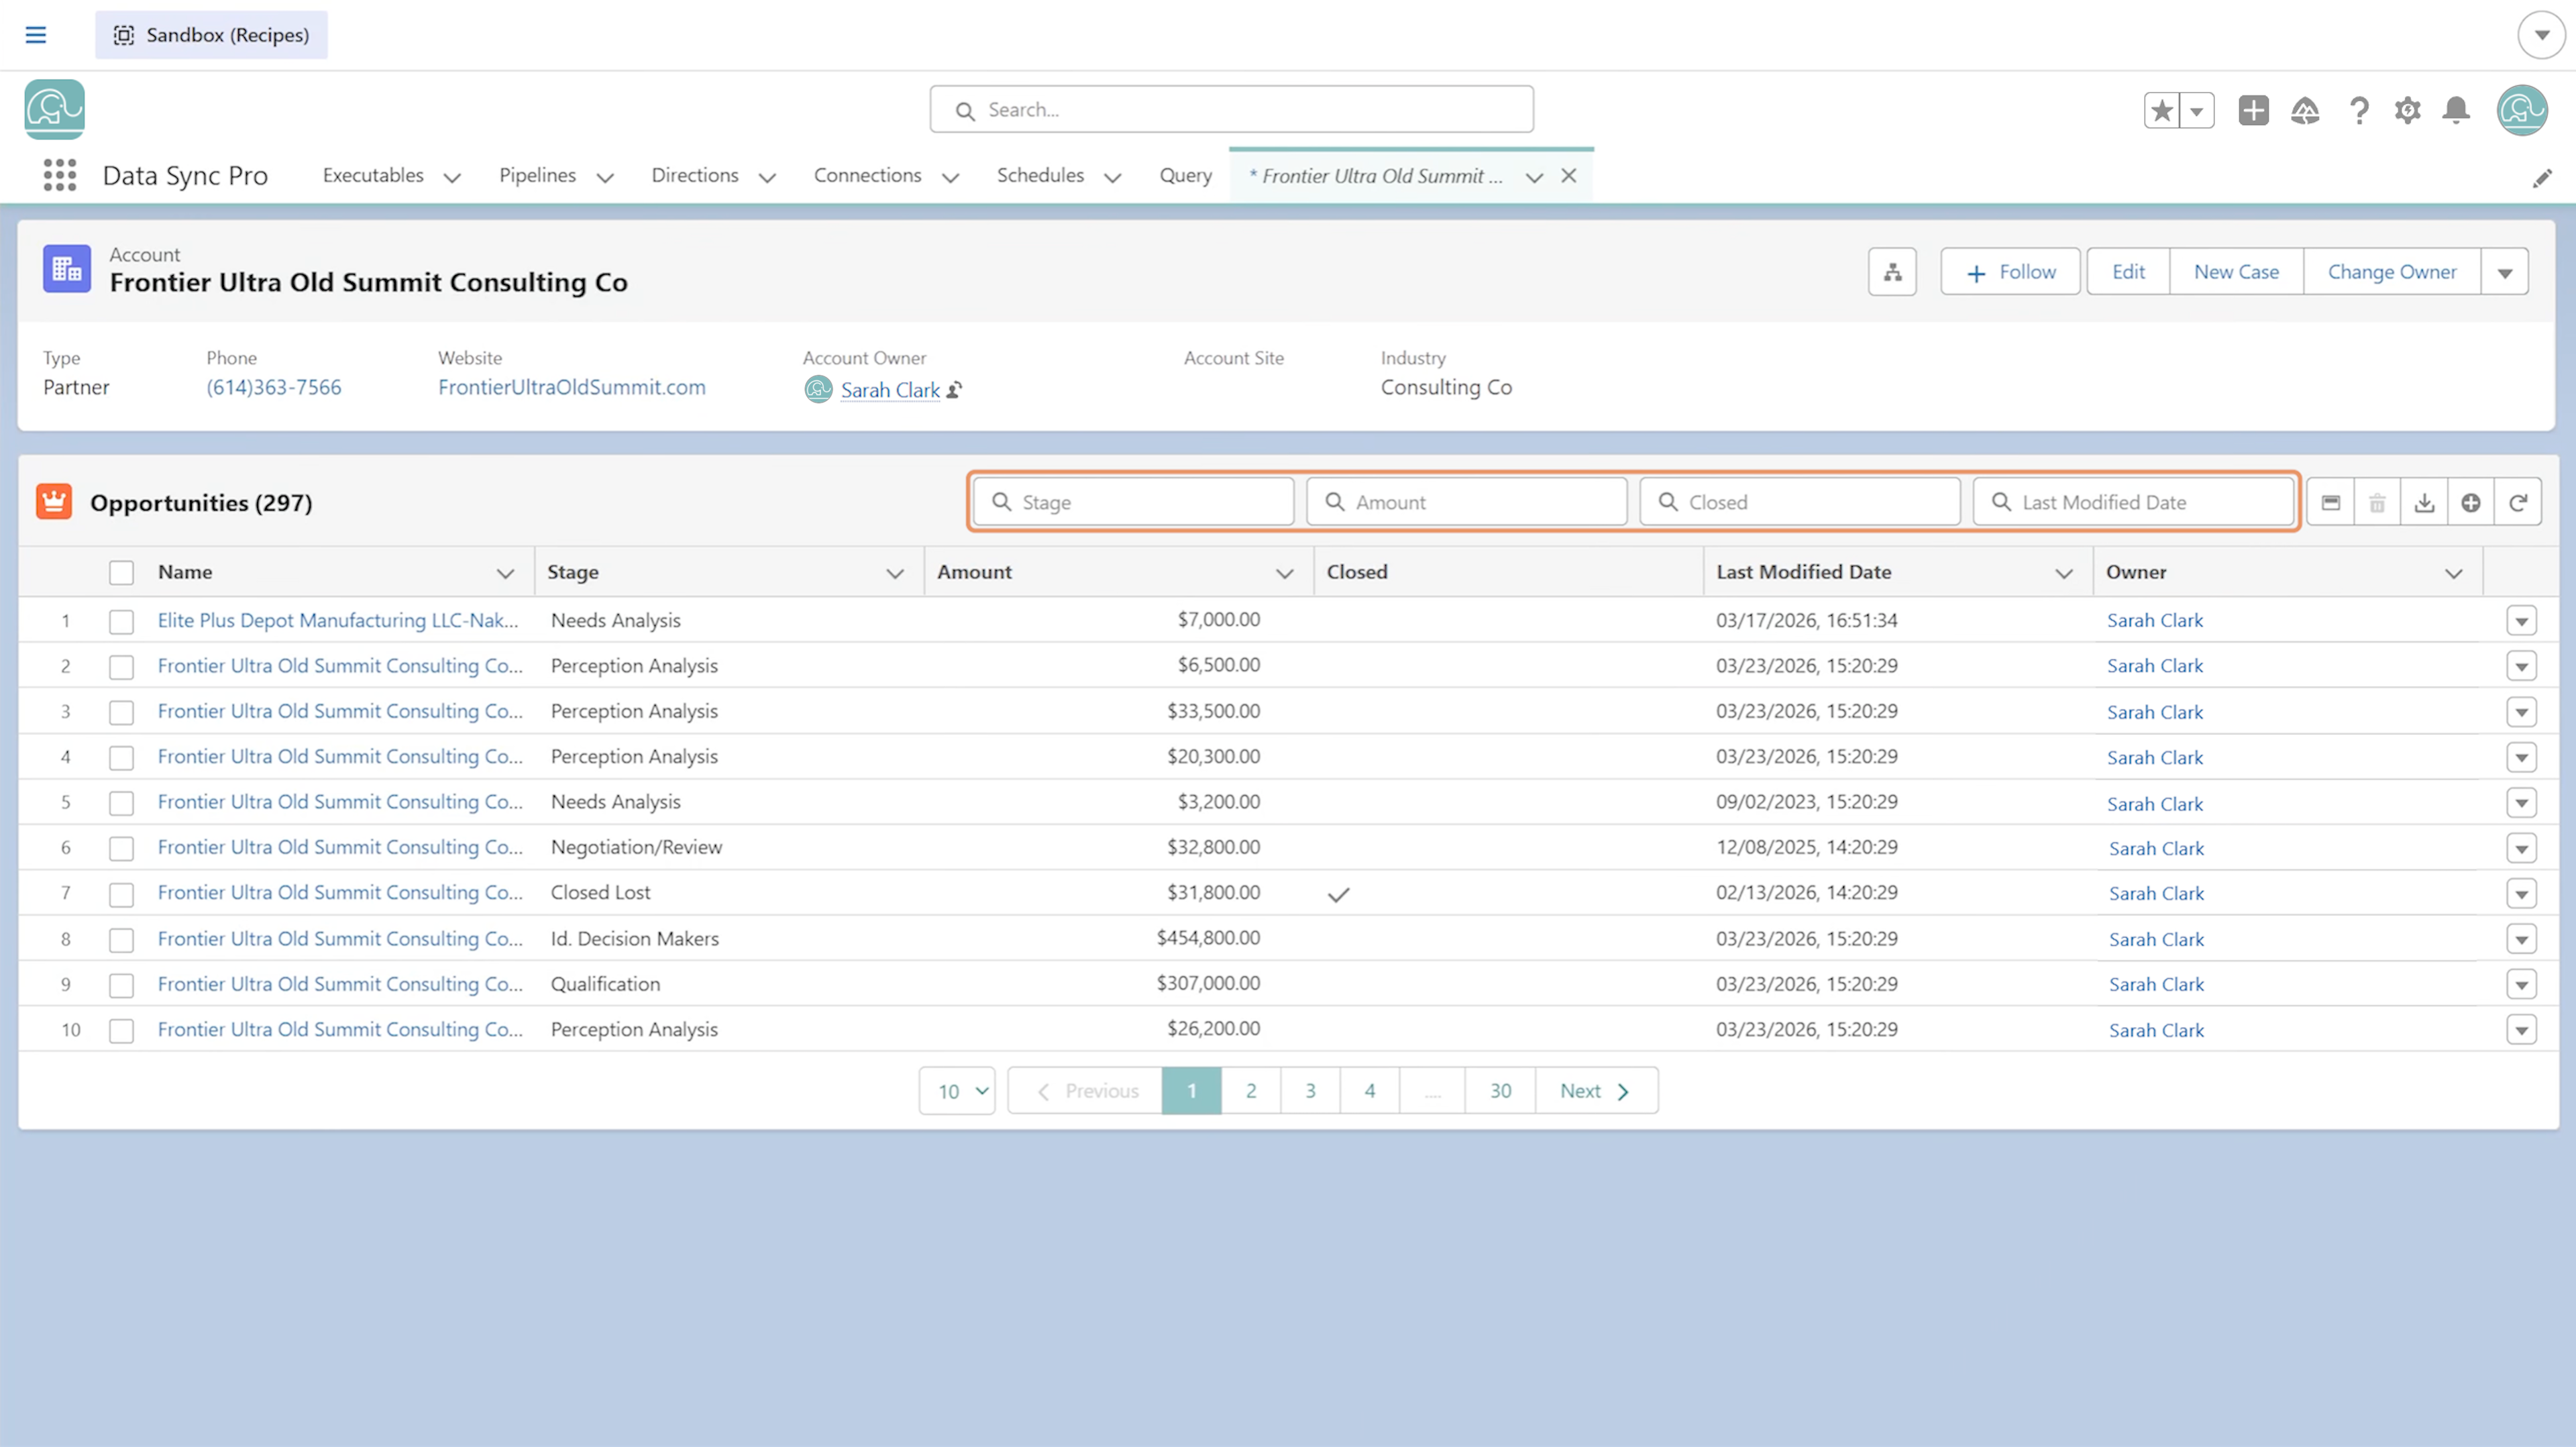Click the Stage filter field
The image size is (2576, 1447).
point(1133,502)
